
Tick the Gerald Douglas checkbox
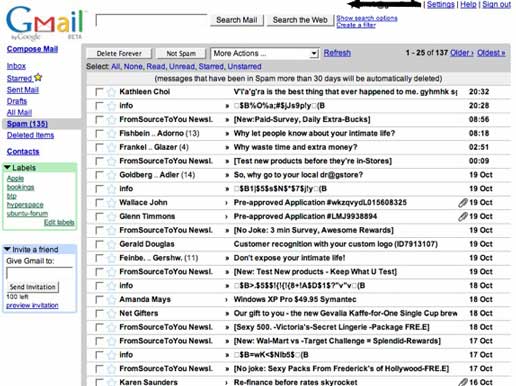tap(99, 244)
